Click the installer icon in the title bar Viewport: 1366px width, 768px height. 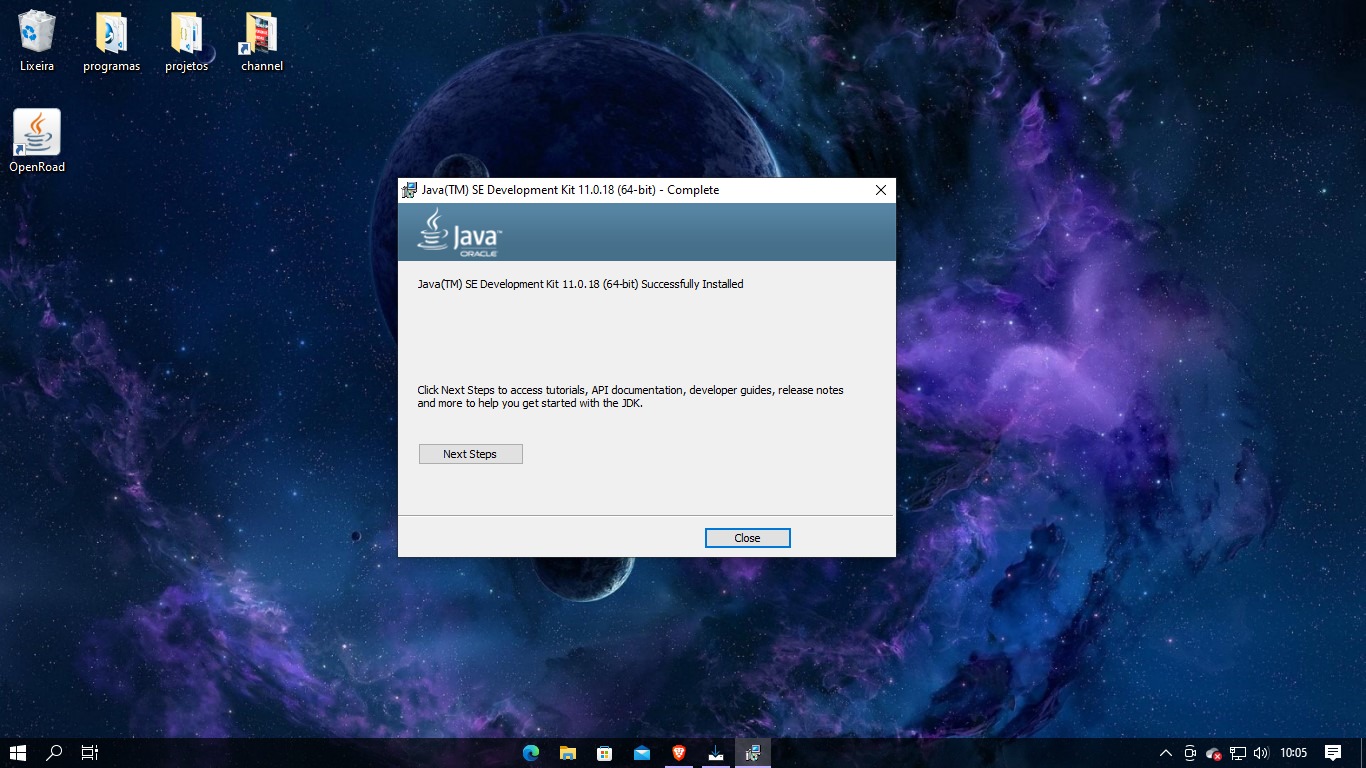point(409,190)
